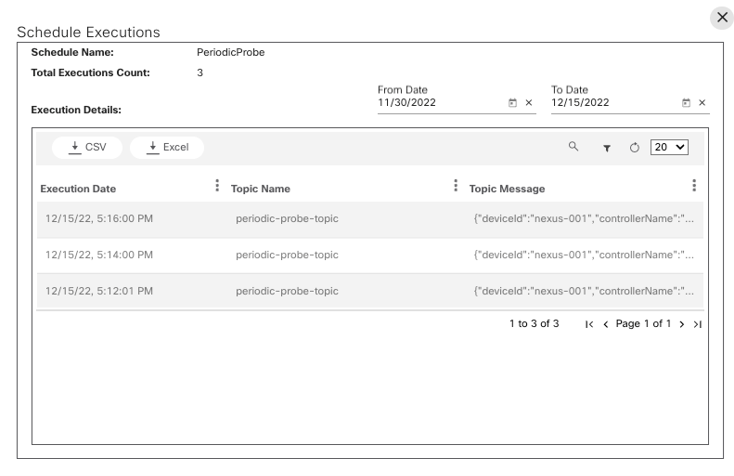Close the Schedule Executions dialog
The image size is (734, 476).
[722, 17]
